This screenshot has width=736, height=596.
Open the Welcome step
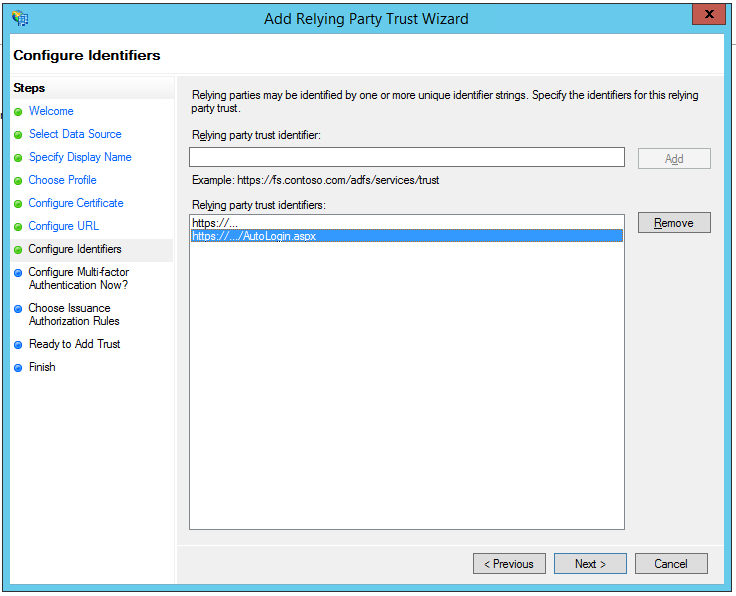coord(51,111)
